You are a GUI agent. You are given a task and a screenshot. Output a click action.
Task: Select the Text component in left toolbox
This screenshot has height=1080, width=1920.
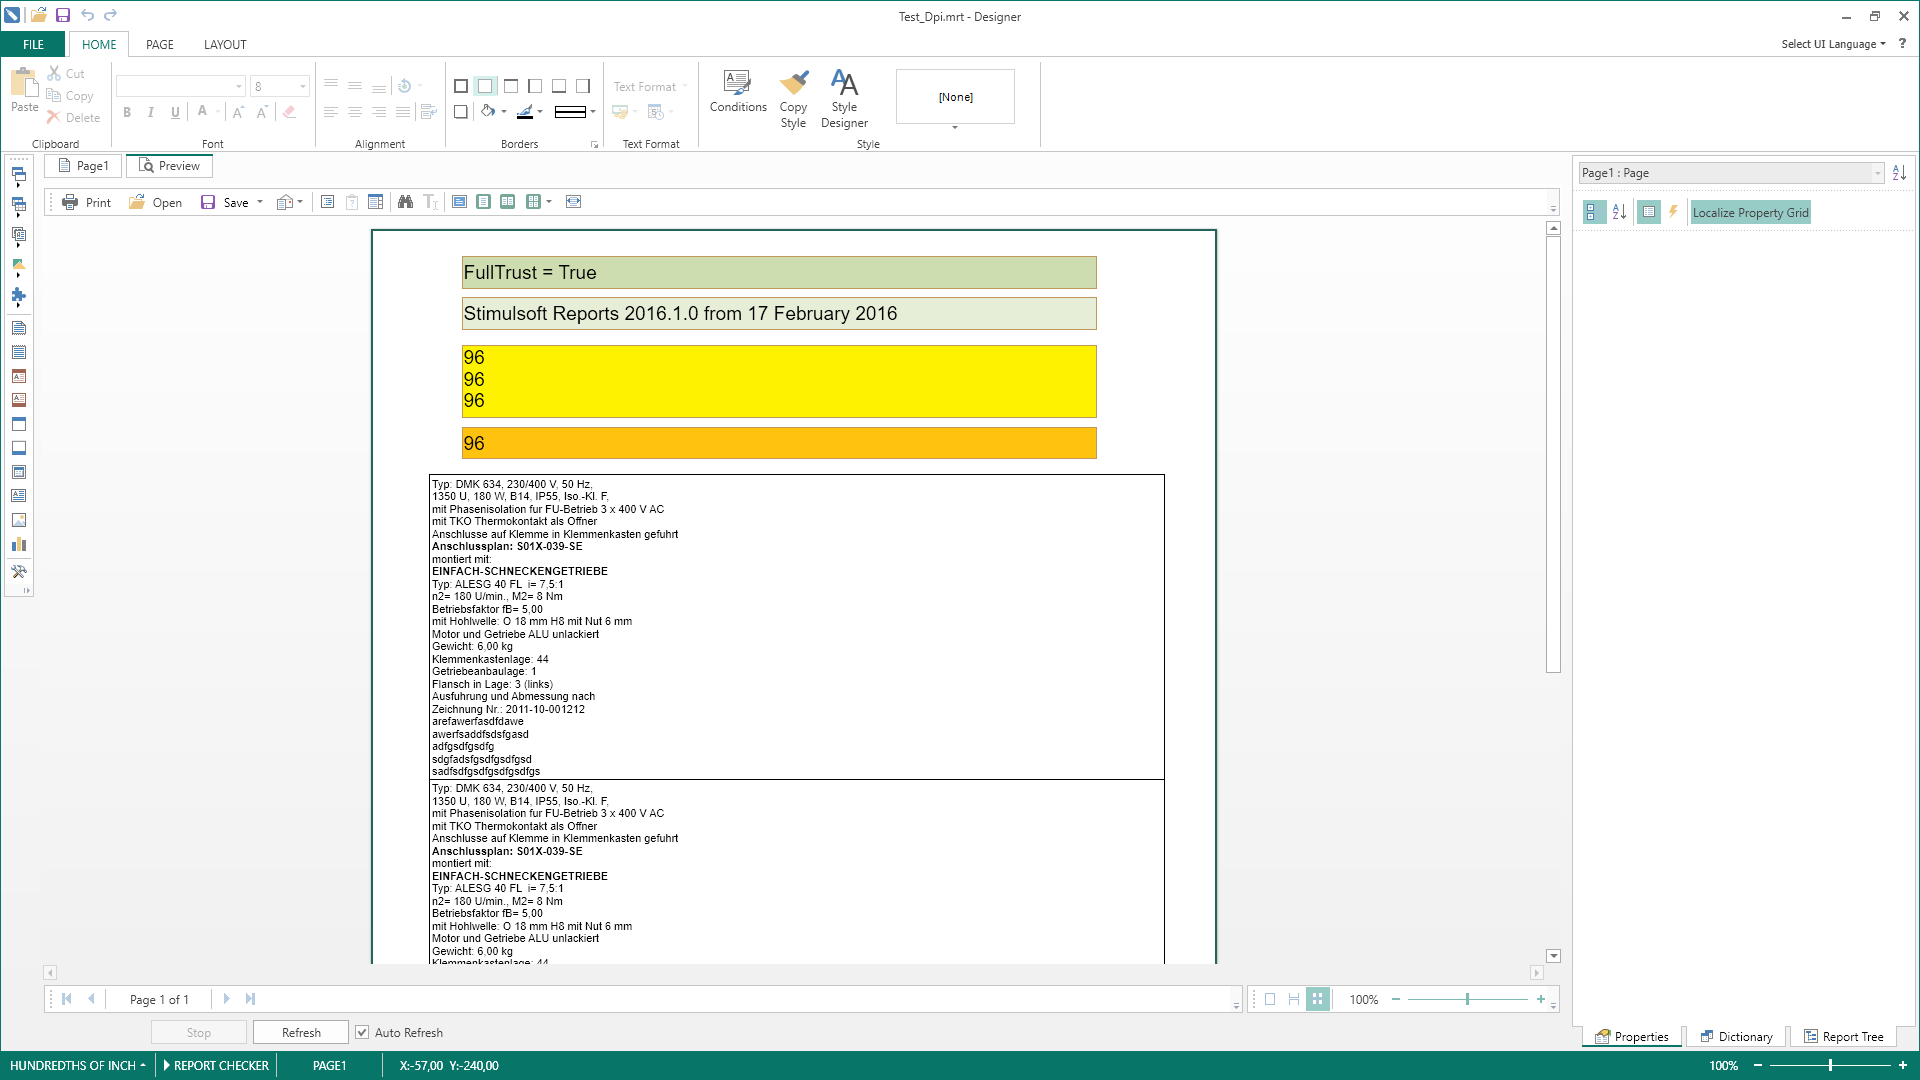pyautogui.click(x=19, y=496)
